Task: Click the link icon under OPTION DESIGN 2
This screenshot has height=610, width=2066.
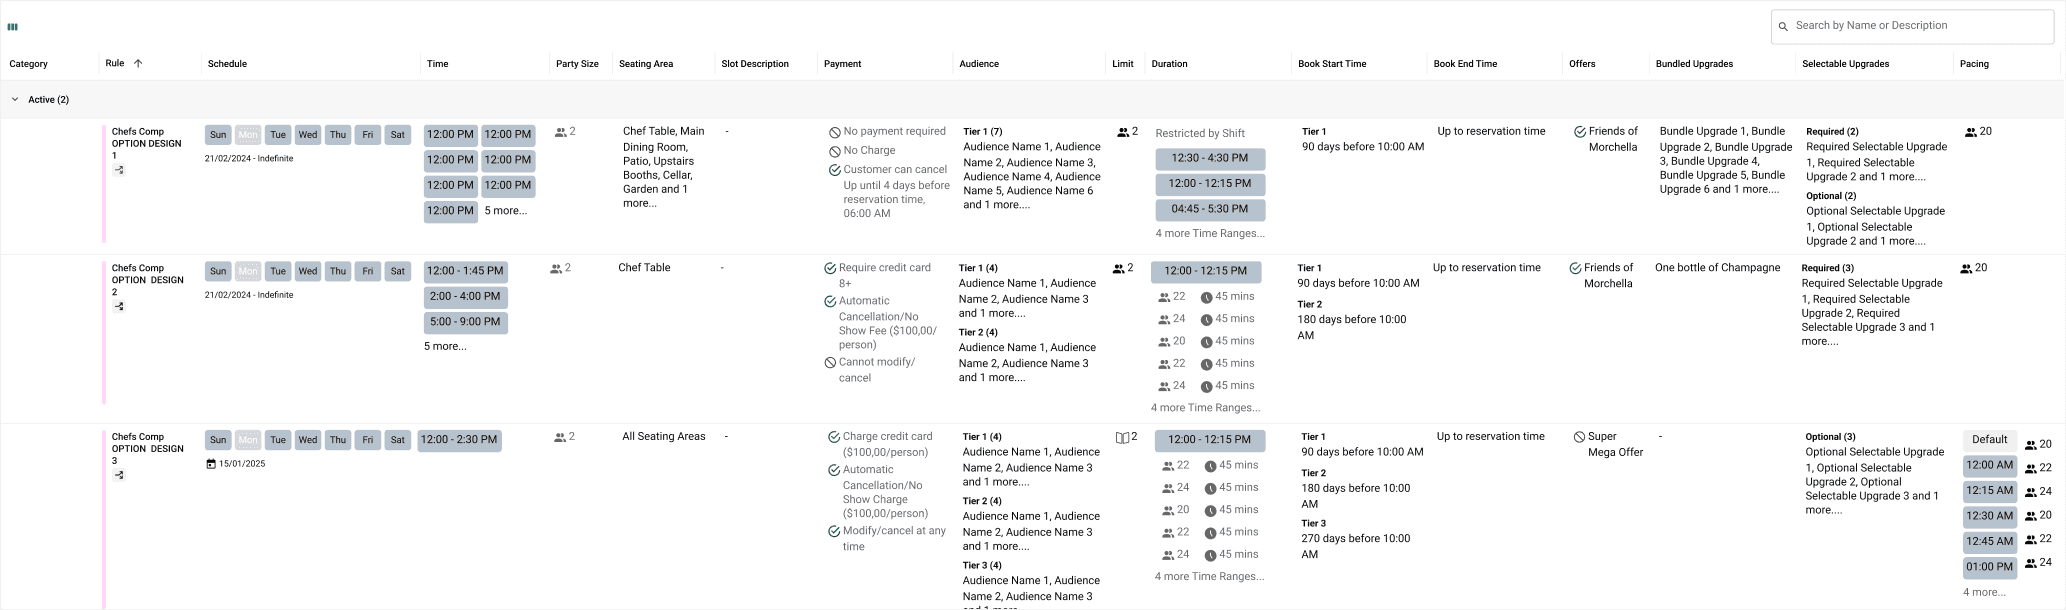Action: [118, 306]
